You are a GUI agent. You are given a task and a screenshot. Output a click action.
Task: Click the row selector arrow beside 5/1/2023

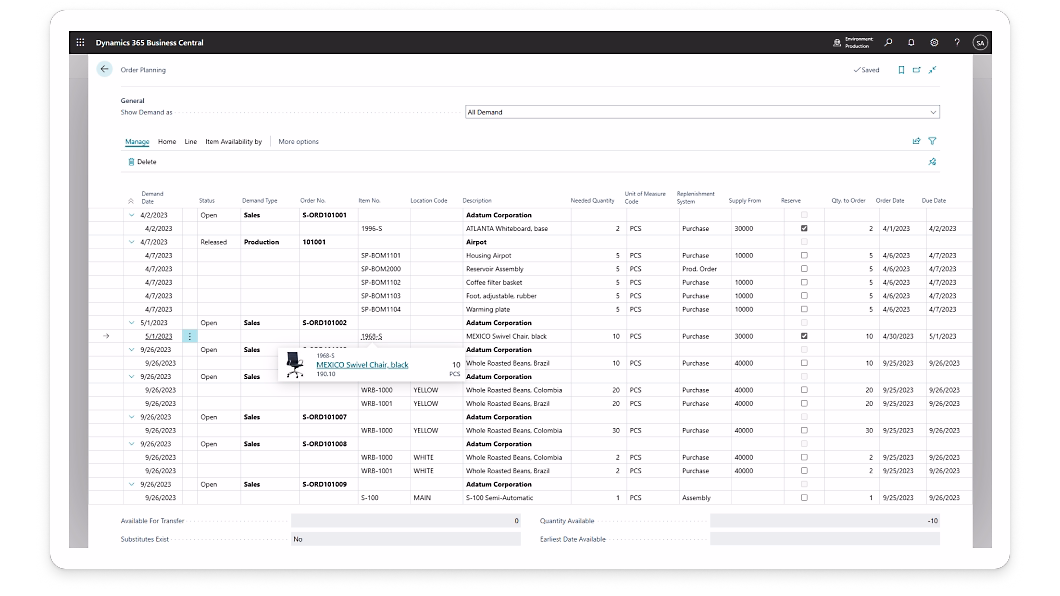pos(106,336)
